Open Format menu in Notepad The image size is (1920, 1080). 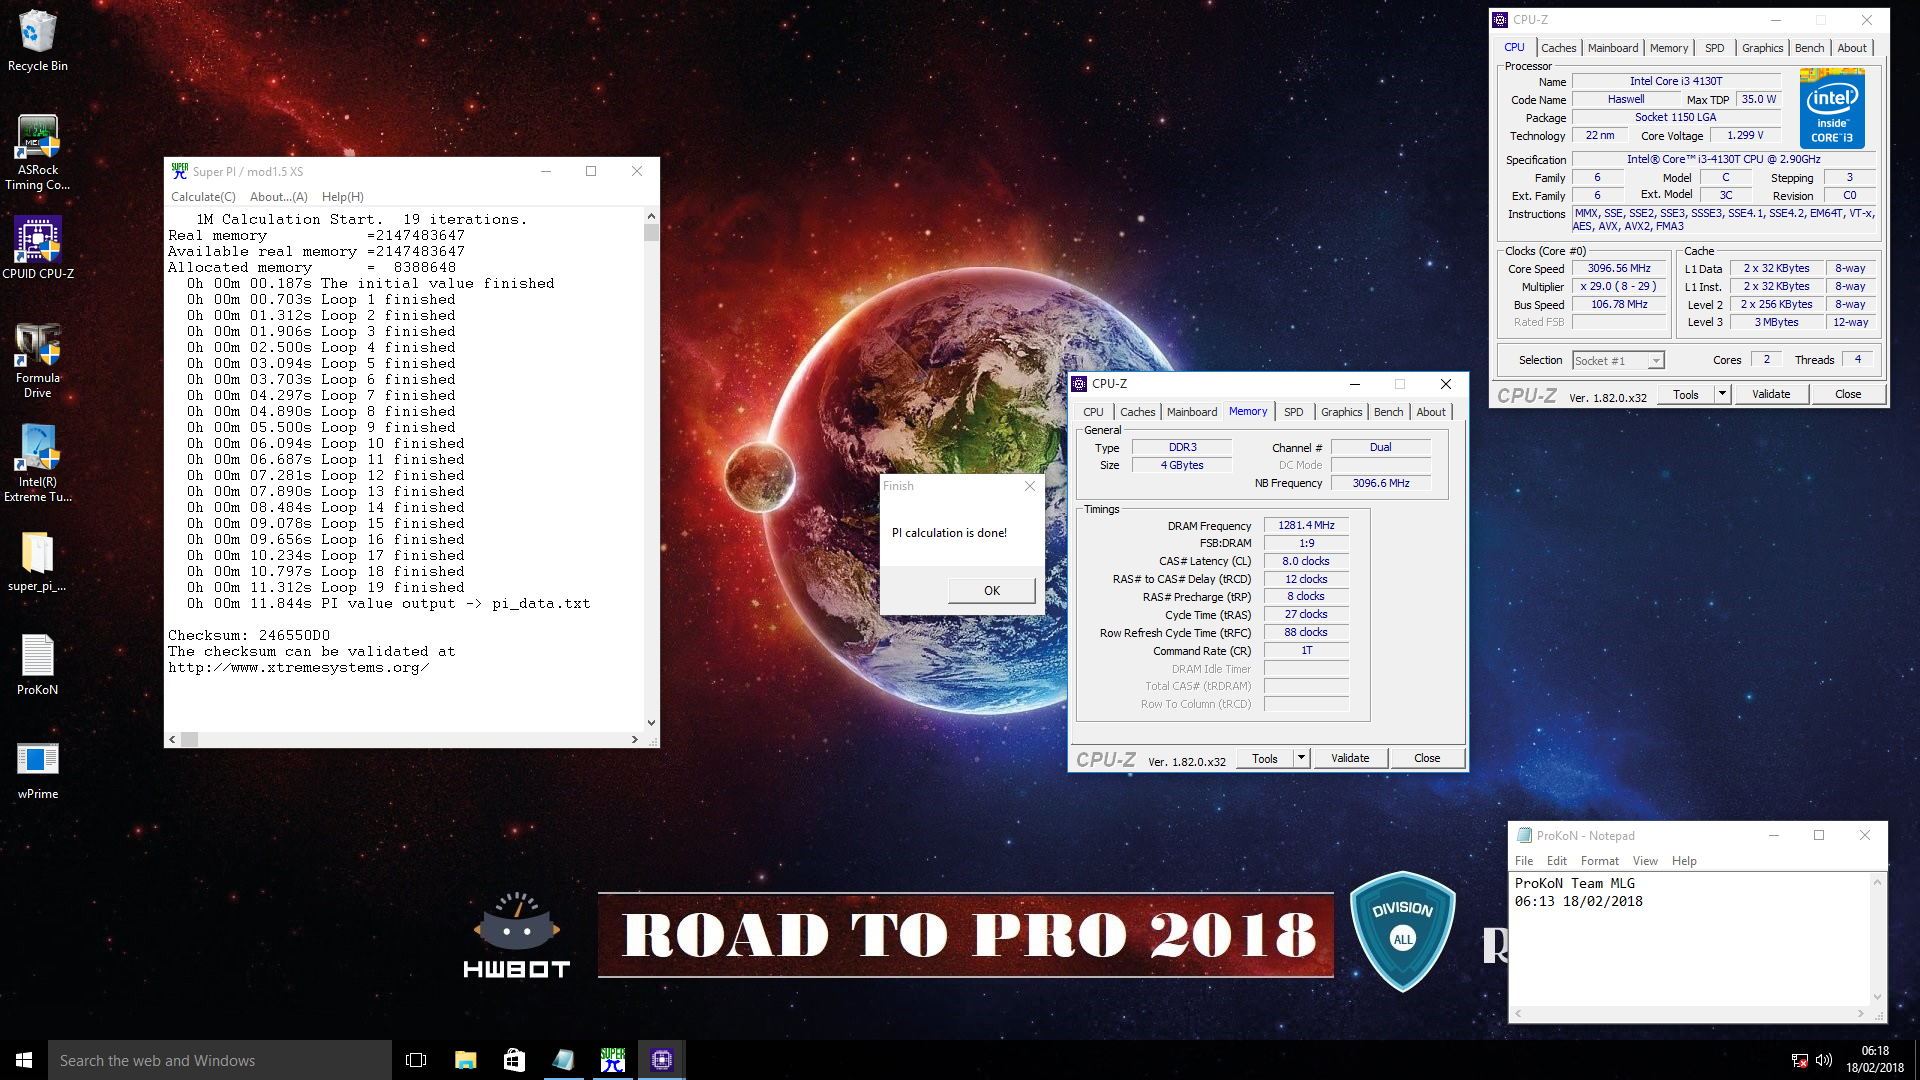1599,861
